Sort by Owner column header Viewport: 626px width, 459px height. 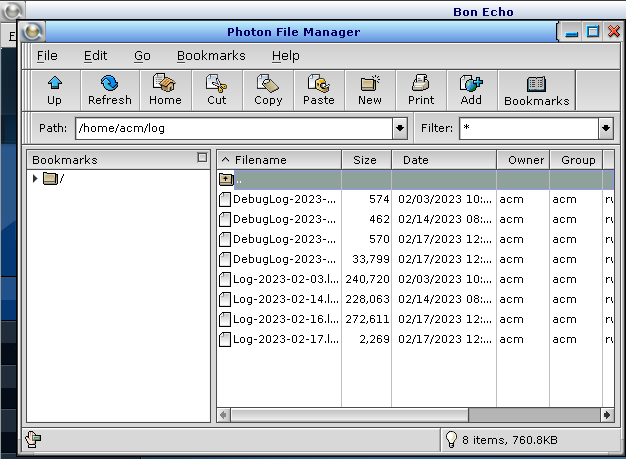click(523, 160)
